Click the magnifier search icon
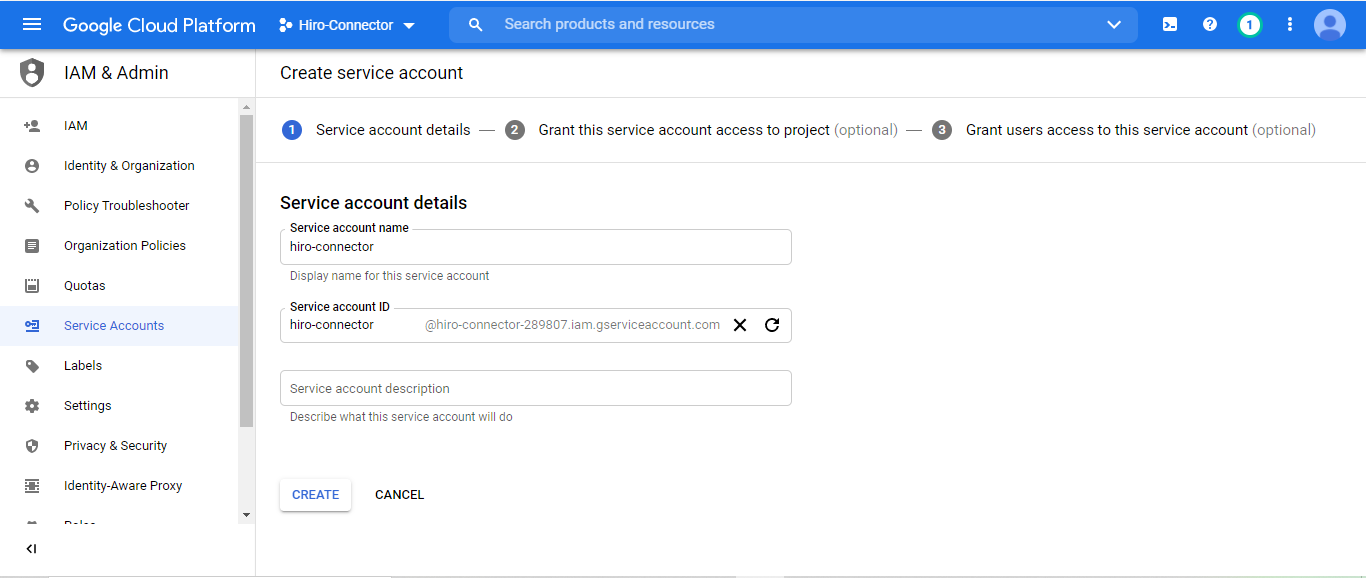The image size is (1366, 578). [x=476, y=24]
